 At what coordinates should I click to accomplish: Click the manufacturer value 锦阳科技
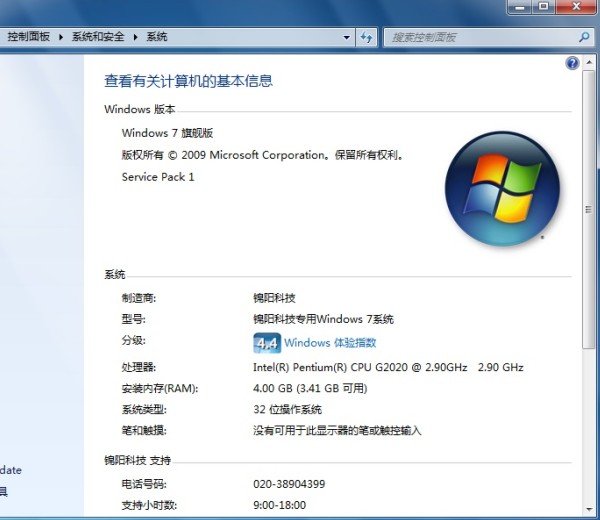pos(274,298)
